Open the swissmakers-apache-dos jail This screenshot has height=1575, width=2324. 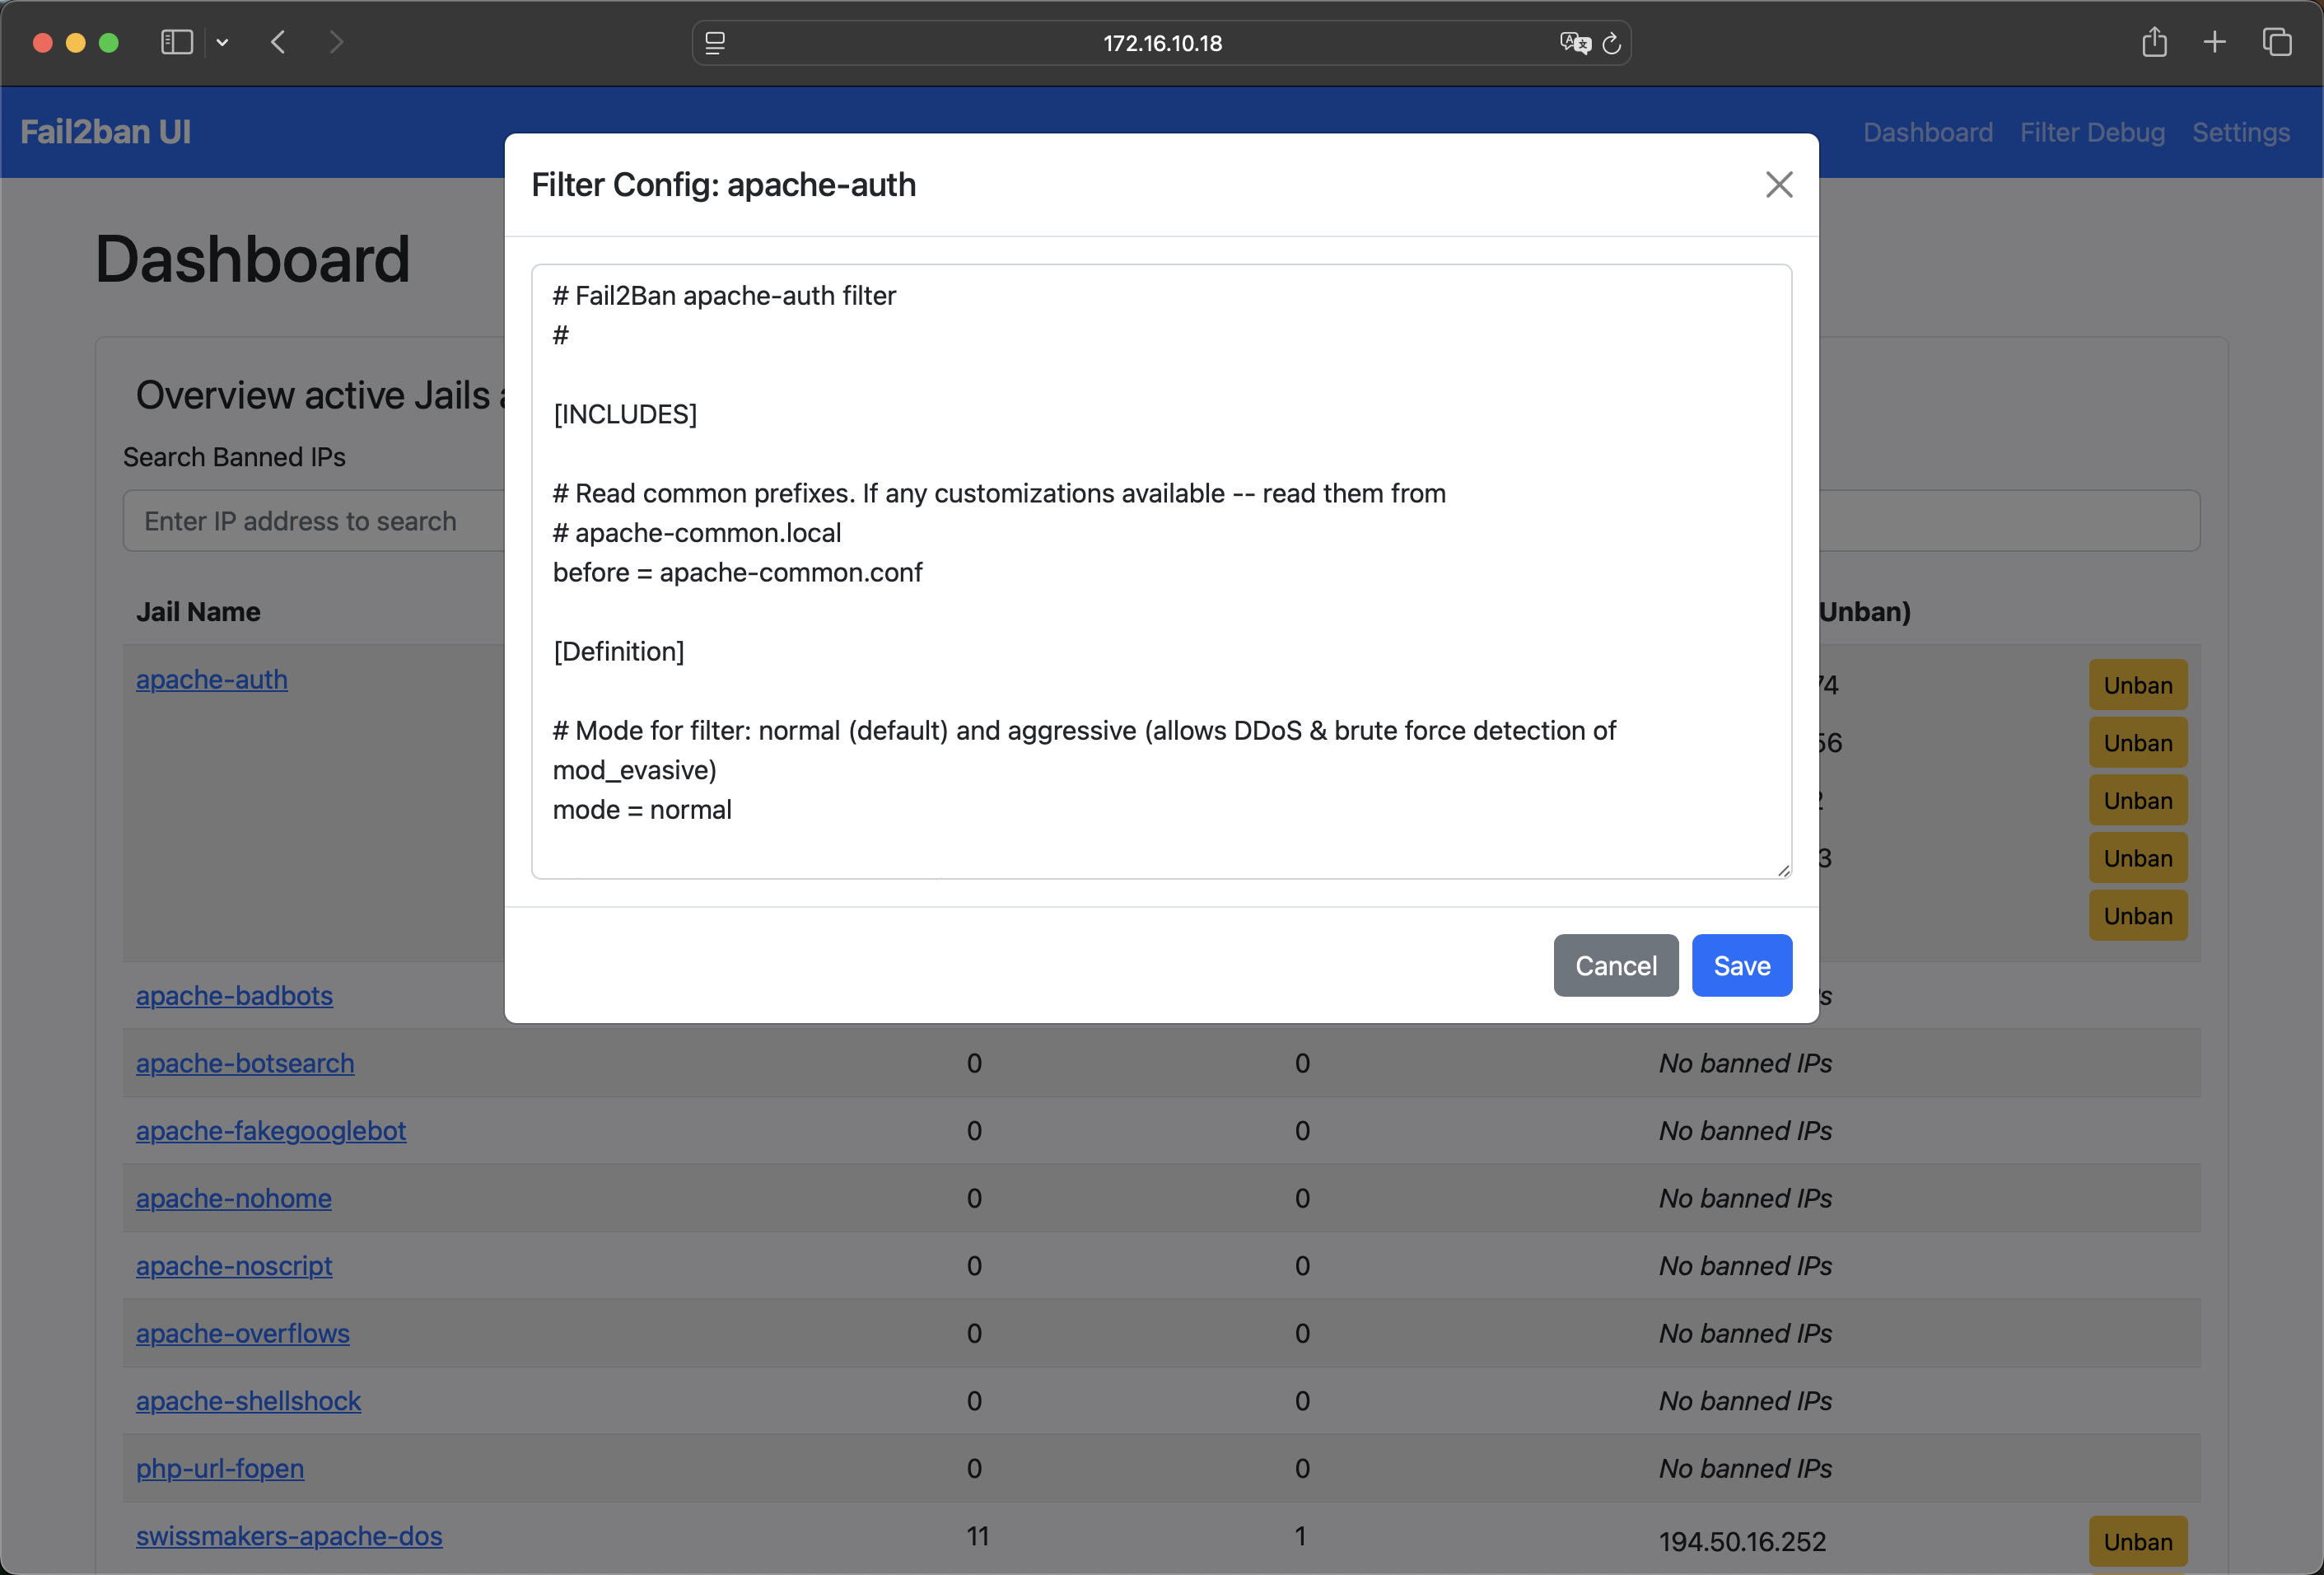tap(289, 1537)
